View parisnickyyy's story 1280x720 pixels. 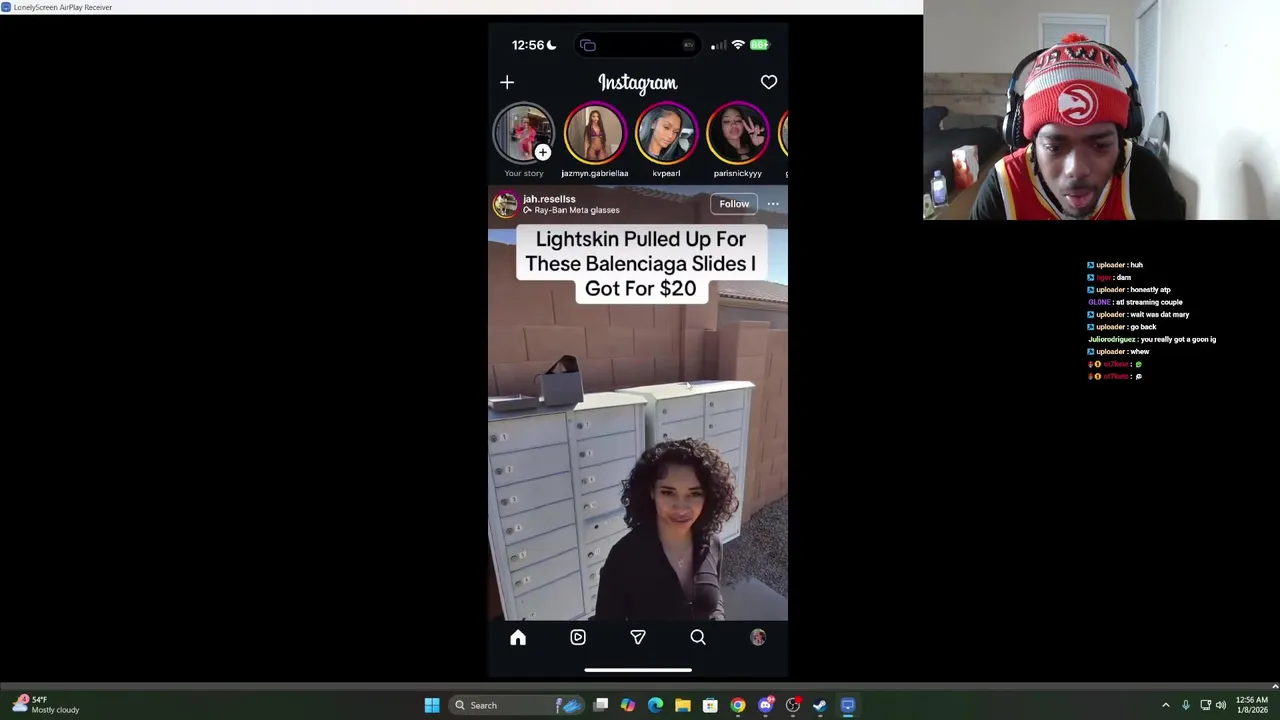[737, 133]
